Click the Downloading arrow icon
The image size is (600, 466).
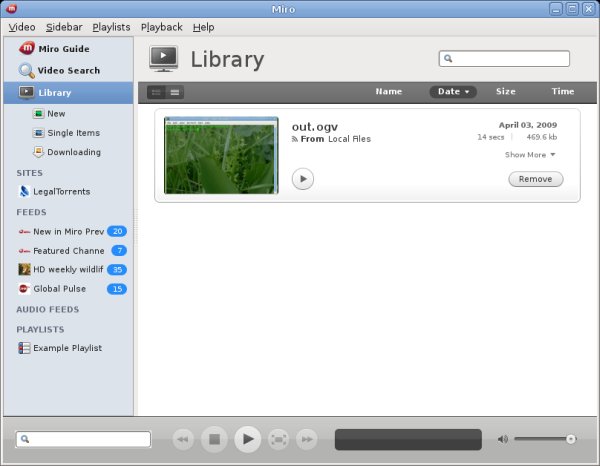(38, 152)
